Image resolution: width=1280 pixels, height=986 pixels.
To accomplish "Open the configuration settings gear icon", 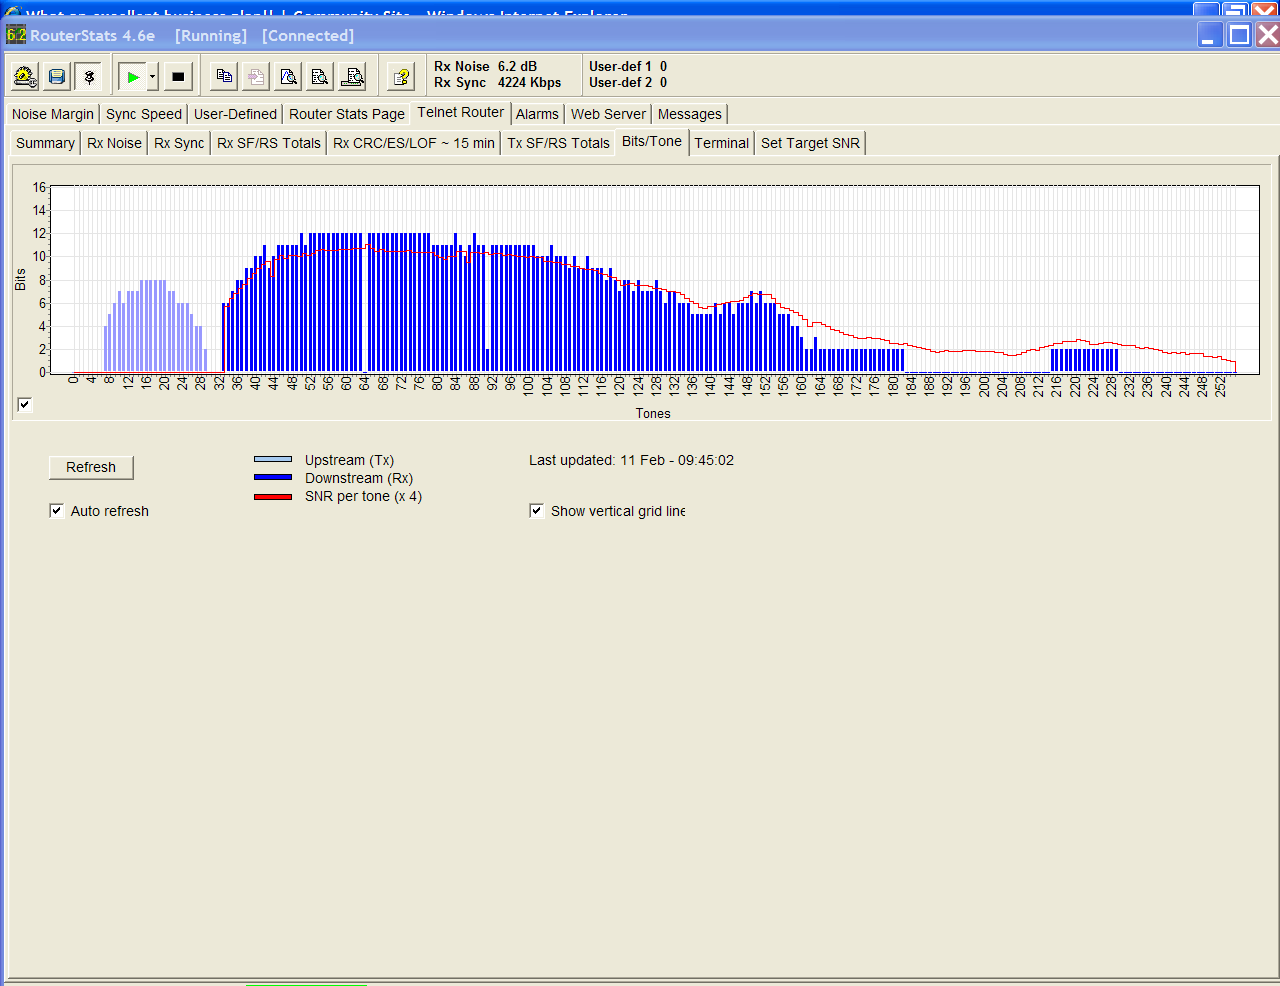I will tap(25, 77).
